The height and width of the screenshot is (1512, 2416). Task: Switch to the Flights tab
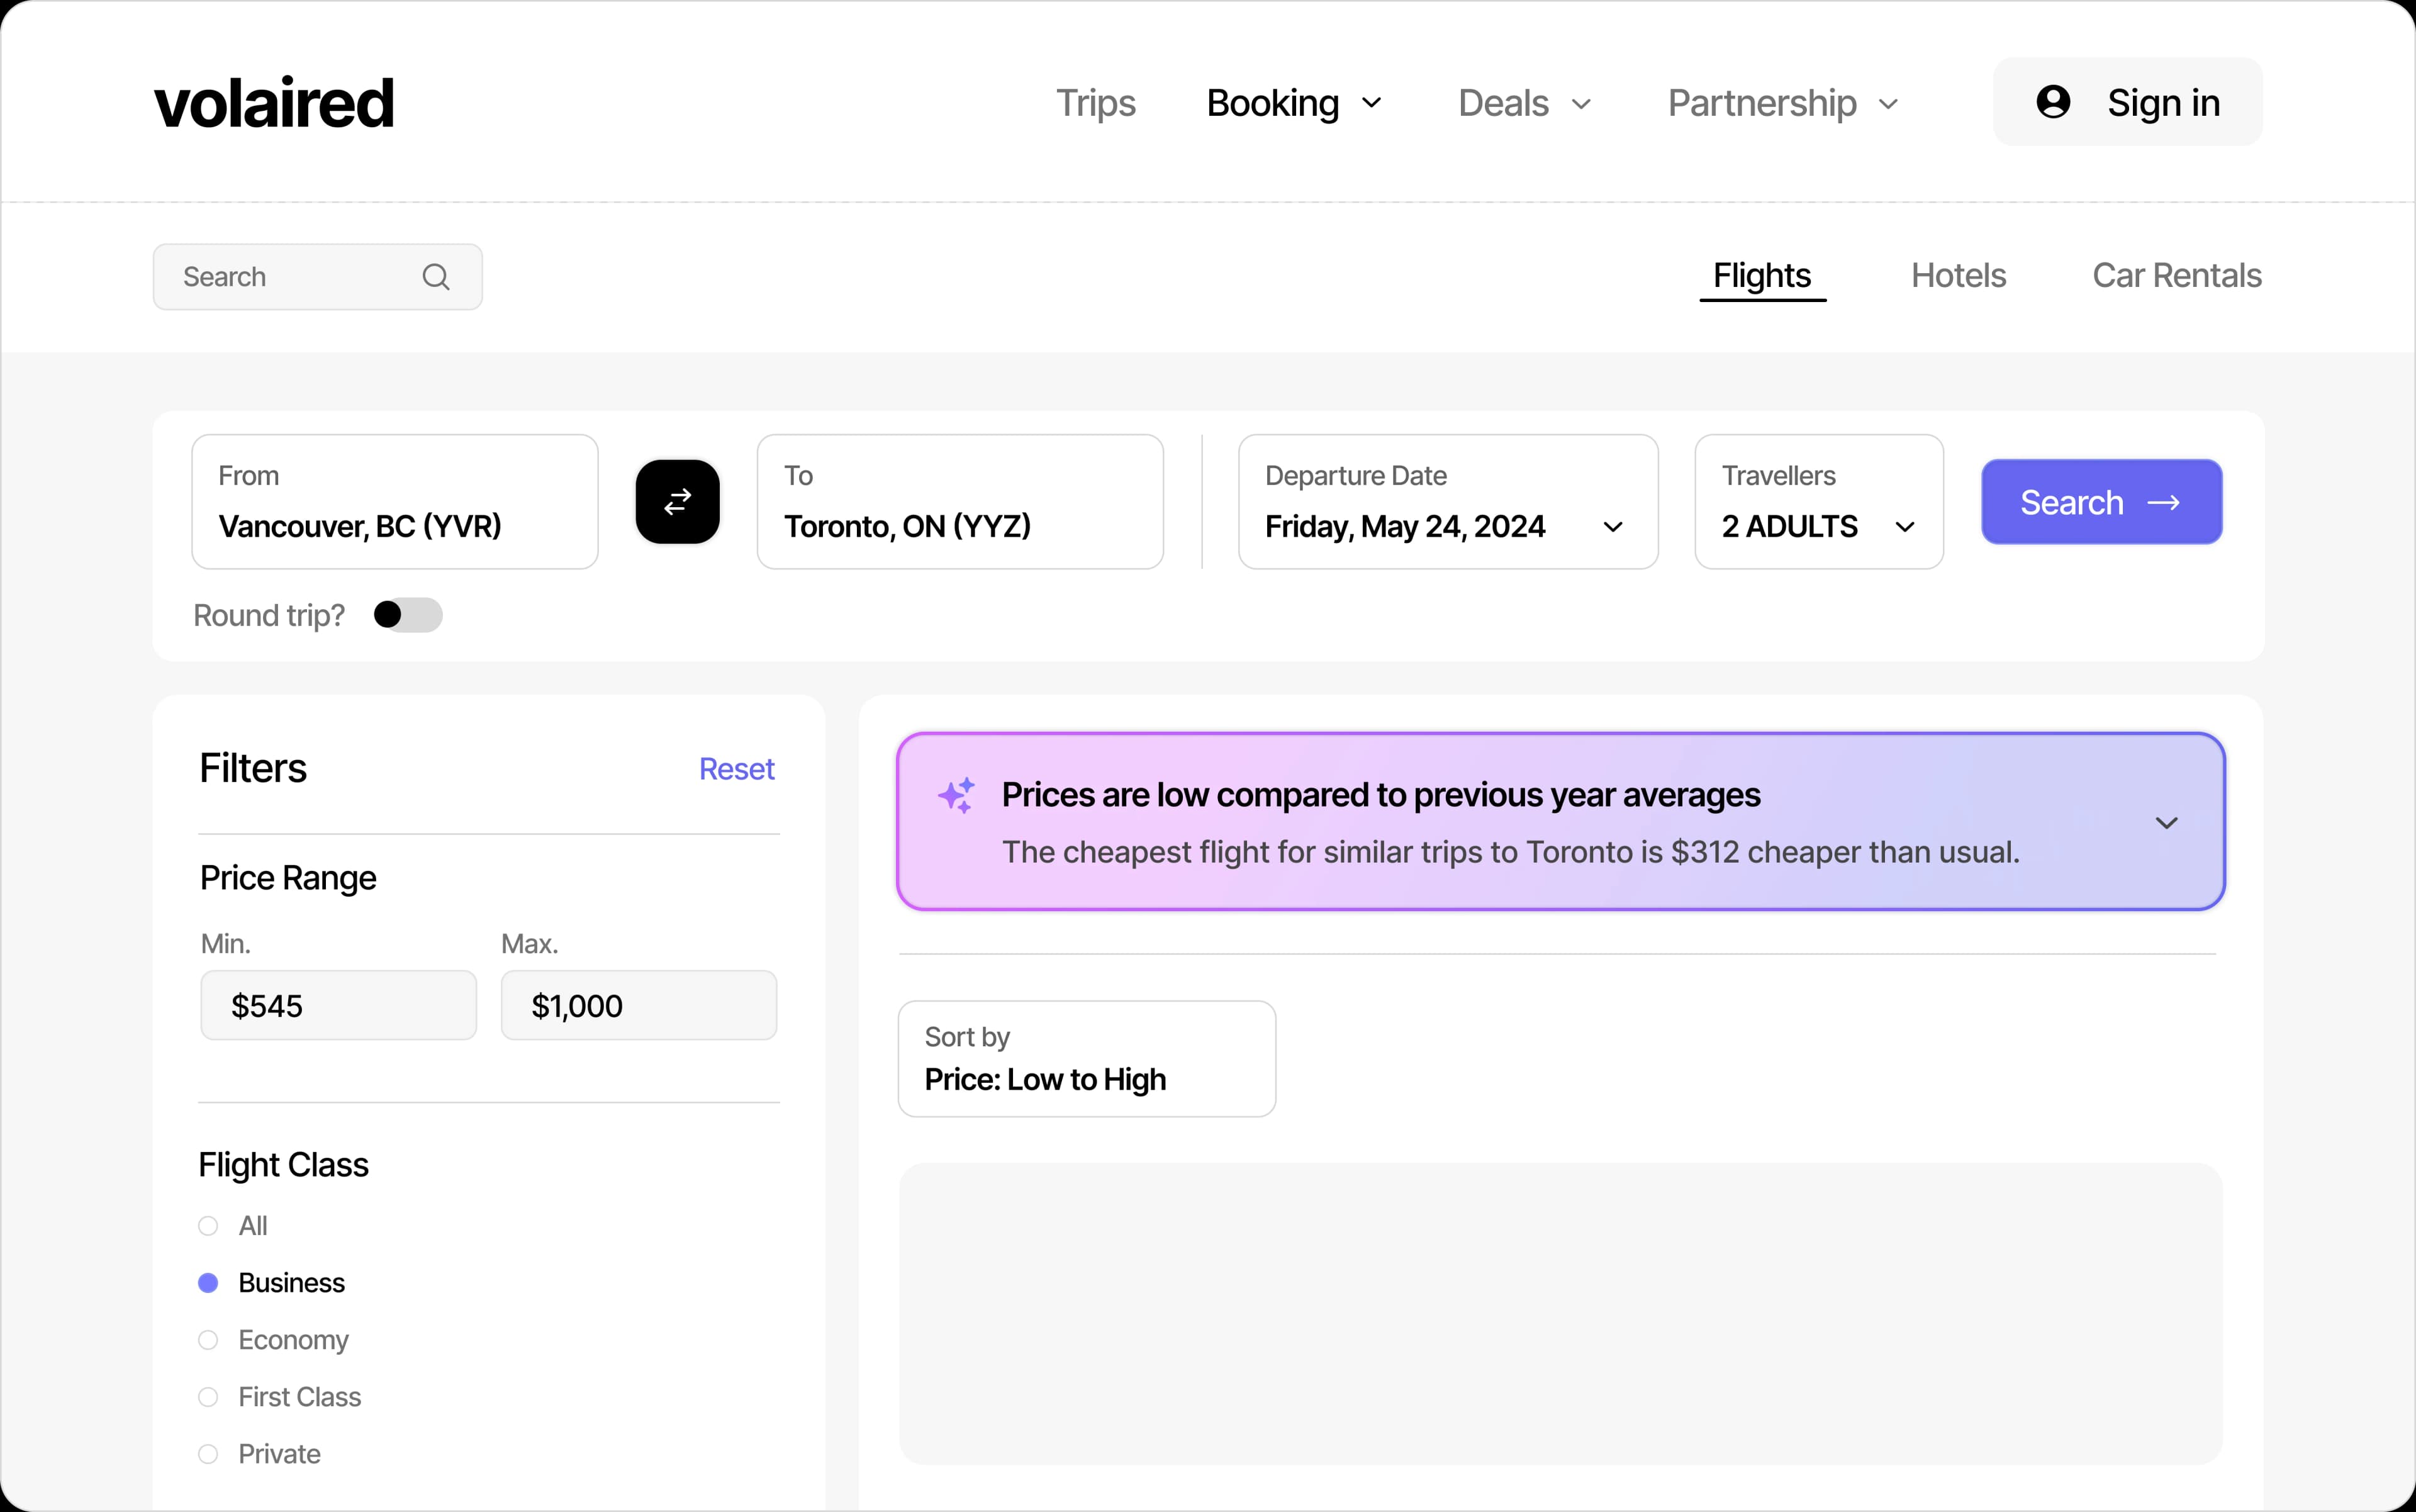[x=1762, y=276]
